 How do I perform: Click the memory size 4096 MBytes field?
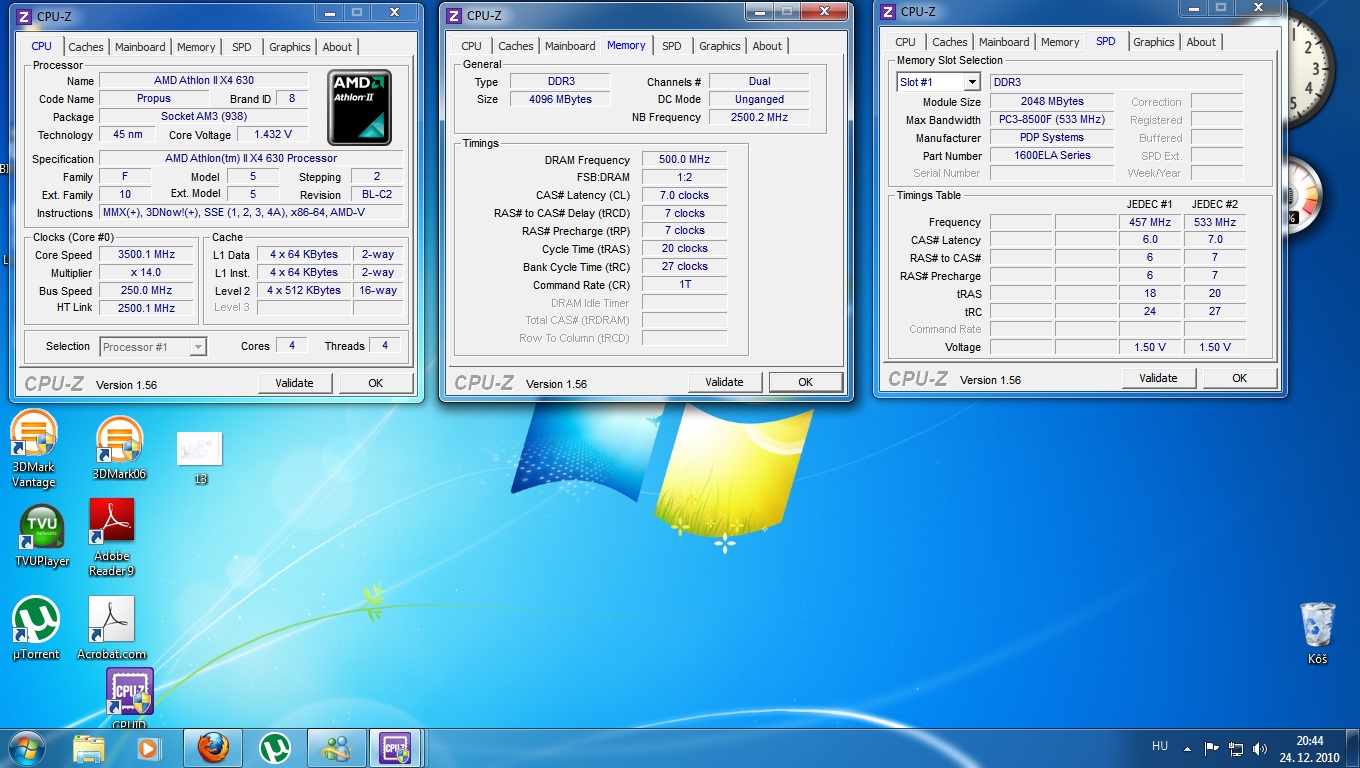pyautogui.click(x=560, y=99)
